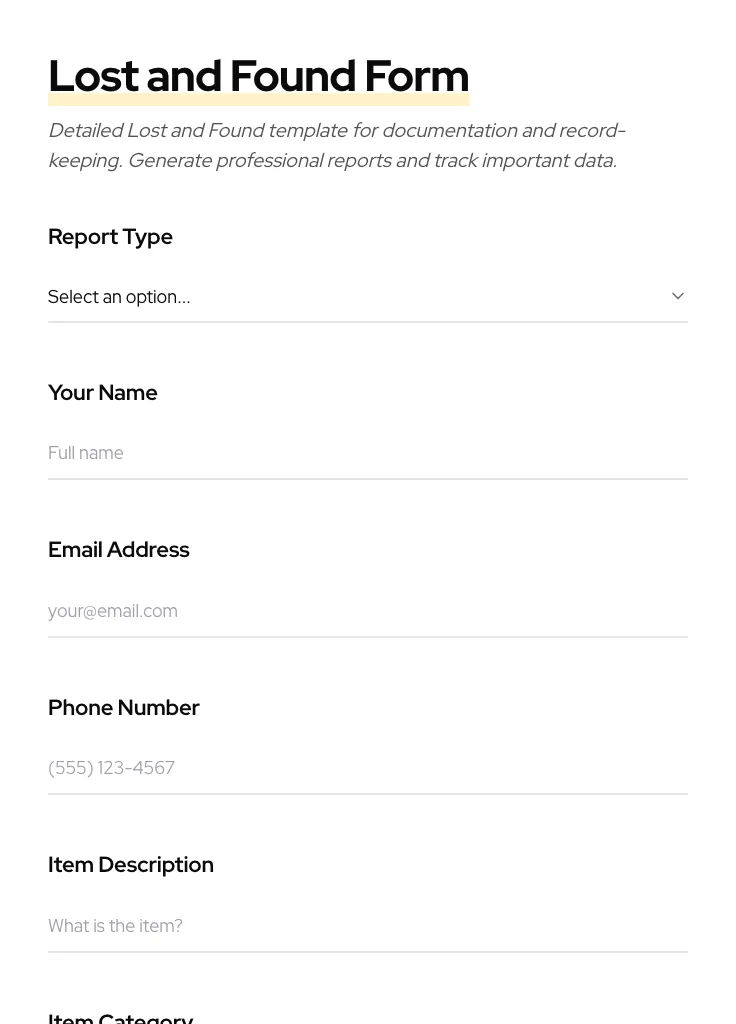Click the "What is the item?" placeholder
The height and width of the screenshot is (1024, 736).
(115, 926)
